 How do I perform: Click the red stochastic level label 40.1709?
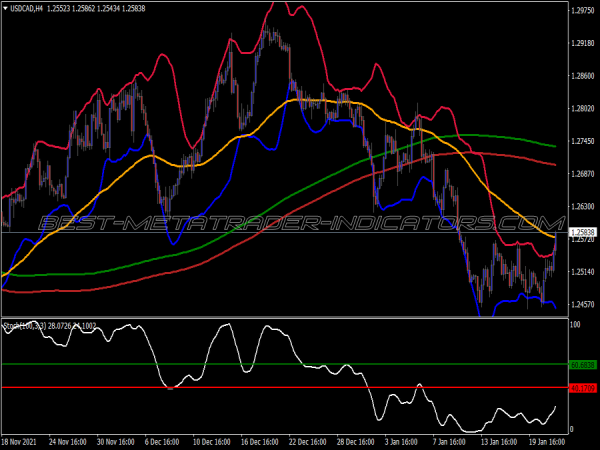pyautogui.click(x=583, y=388)
